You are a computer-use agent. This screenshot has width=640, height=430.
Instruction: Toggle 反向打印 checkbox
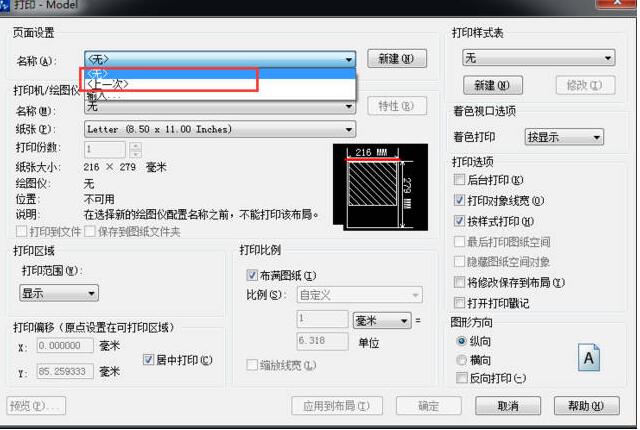[x=462, y=378]
